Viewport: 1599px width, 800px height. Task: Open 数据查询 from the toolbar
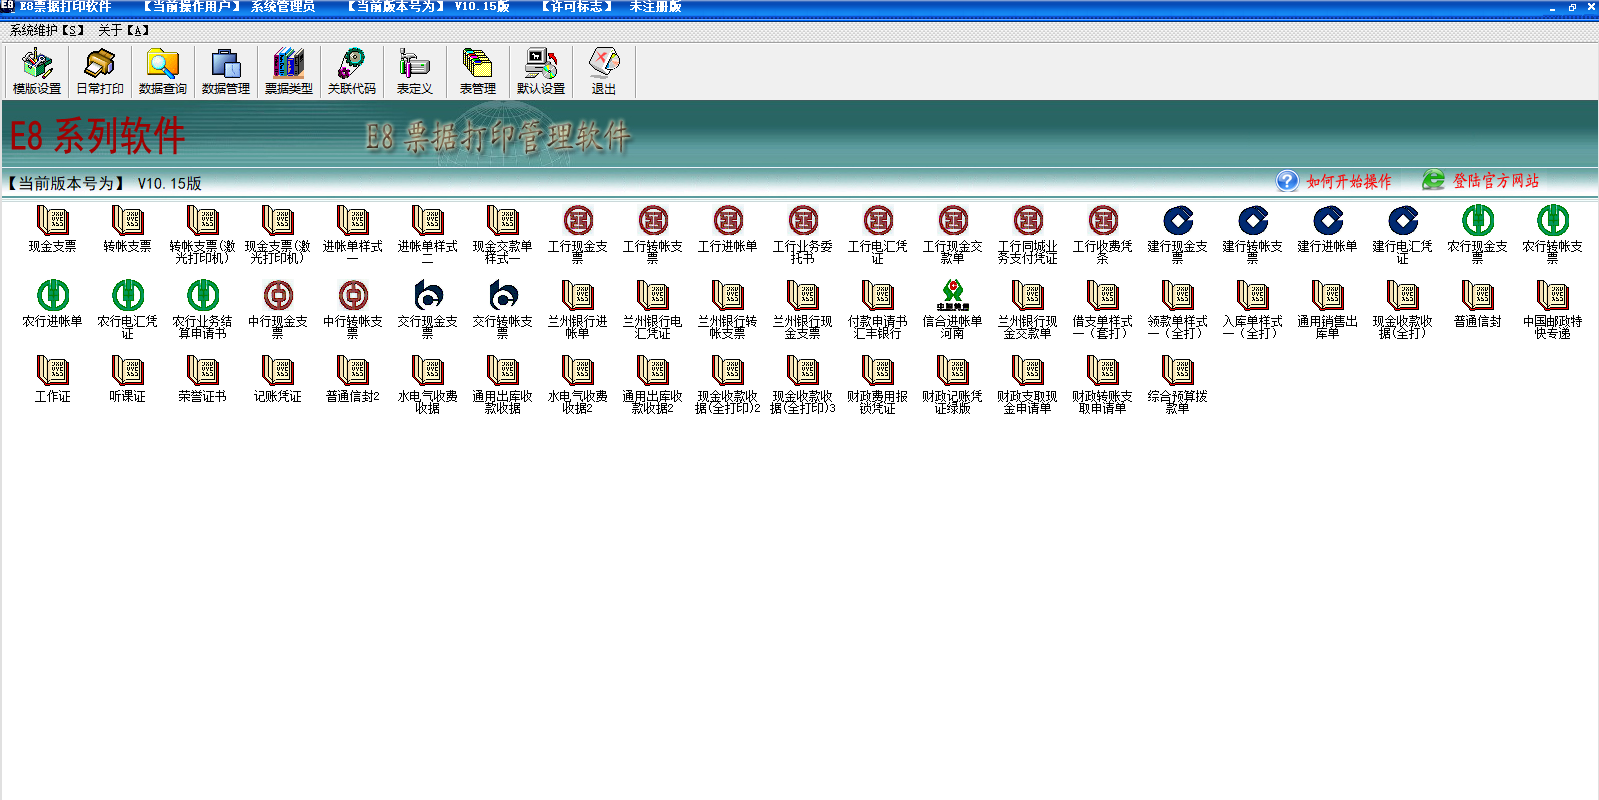coord(163,71)
